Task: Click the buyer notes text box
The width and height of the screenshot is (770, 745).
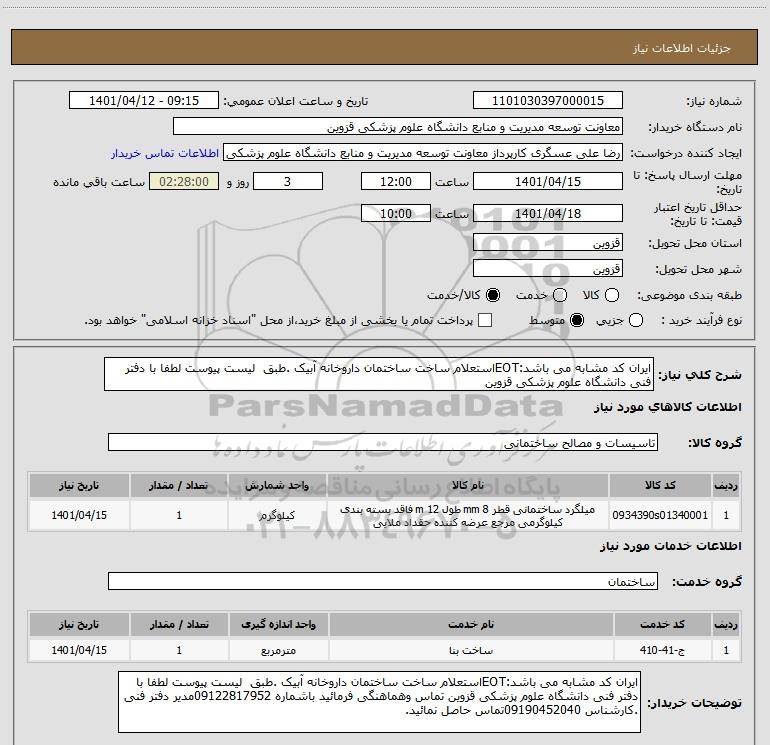Action: (x=380, y=702)
